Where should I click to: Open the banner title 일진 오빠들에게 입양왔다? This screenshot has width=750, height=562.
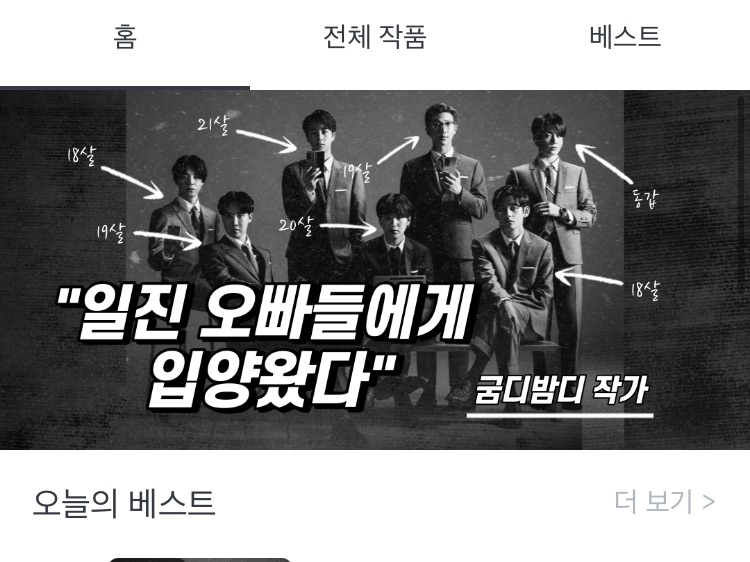click(x=263, y=346)
